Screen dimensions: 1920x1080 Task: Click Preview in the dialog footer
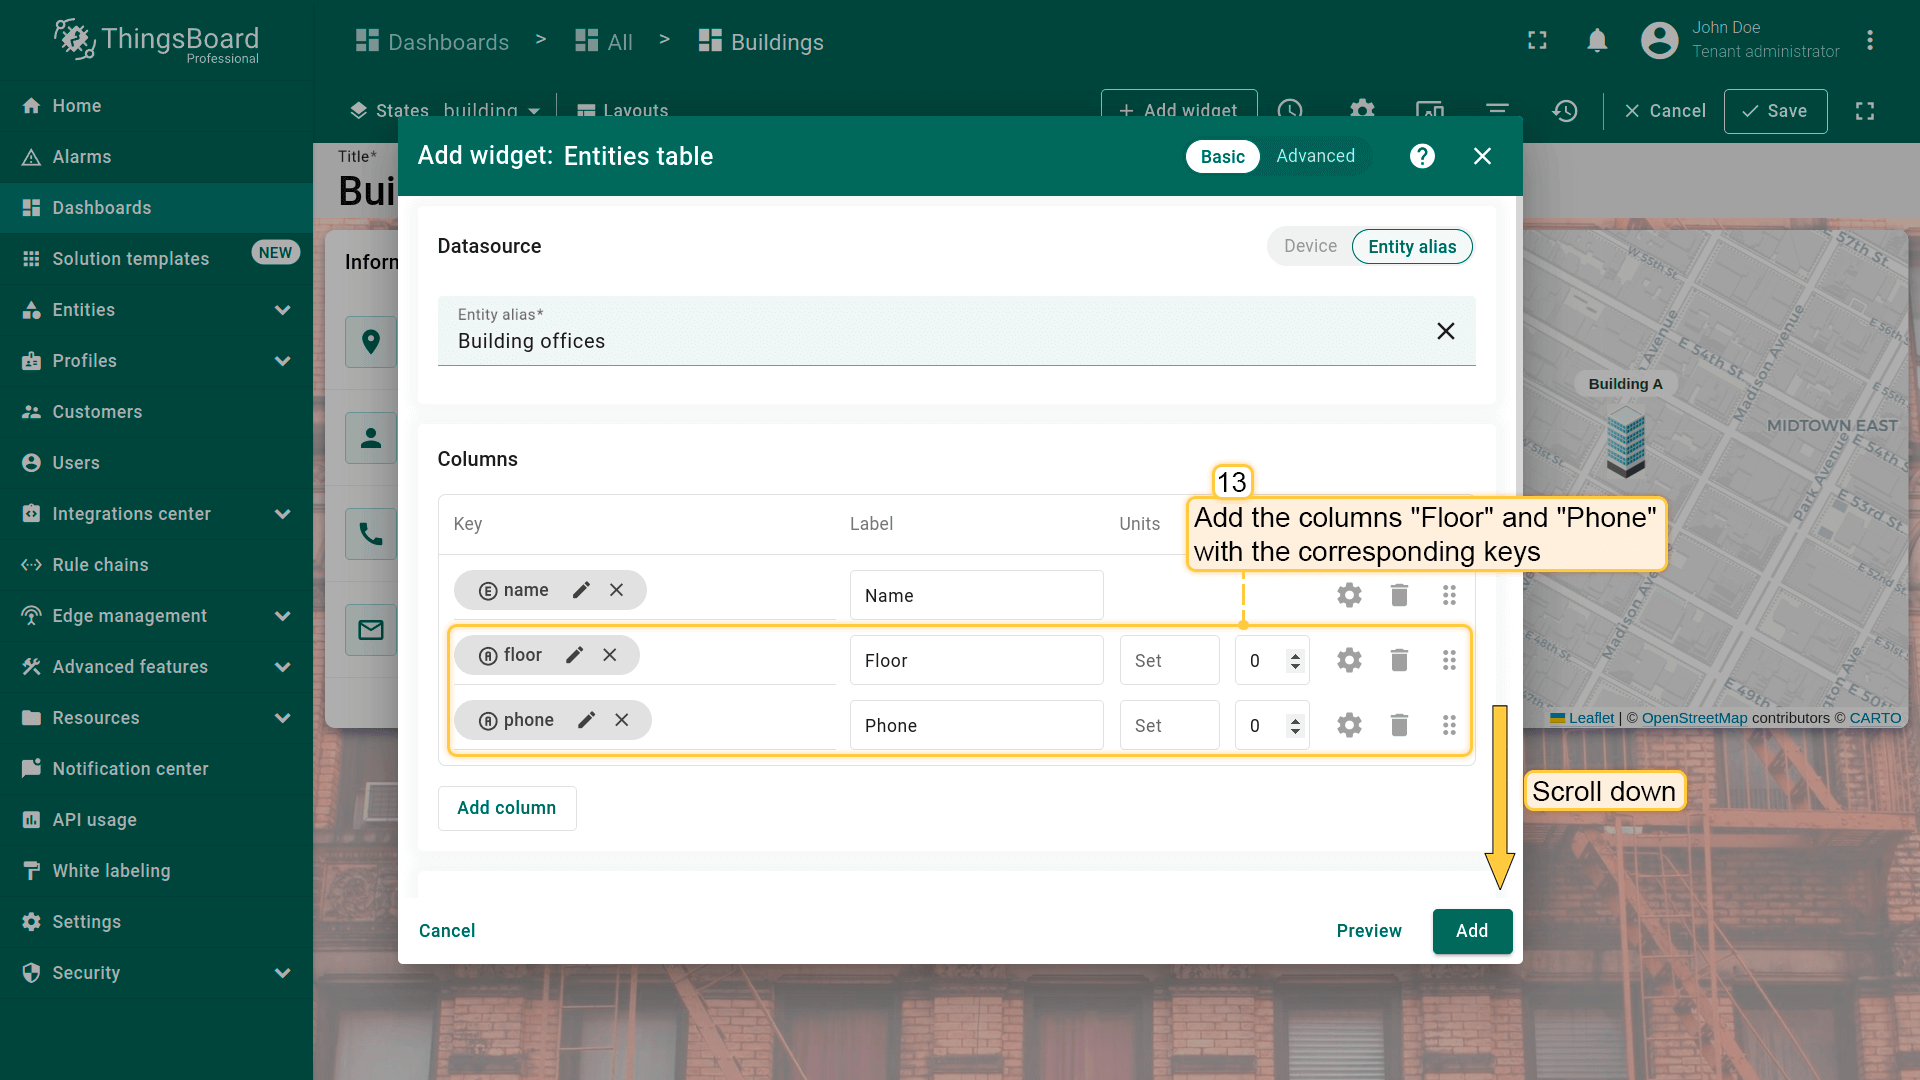1368,931
